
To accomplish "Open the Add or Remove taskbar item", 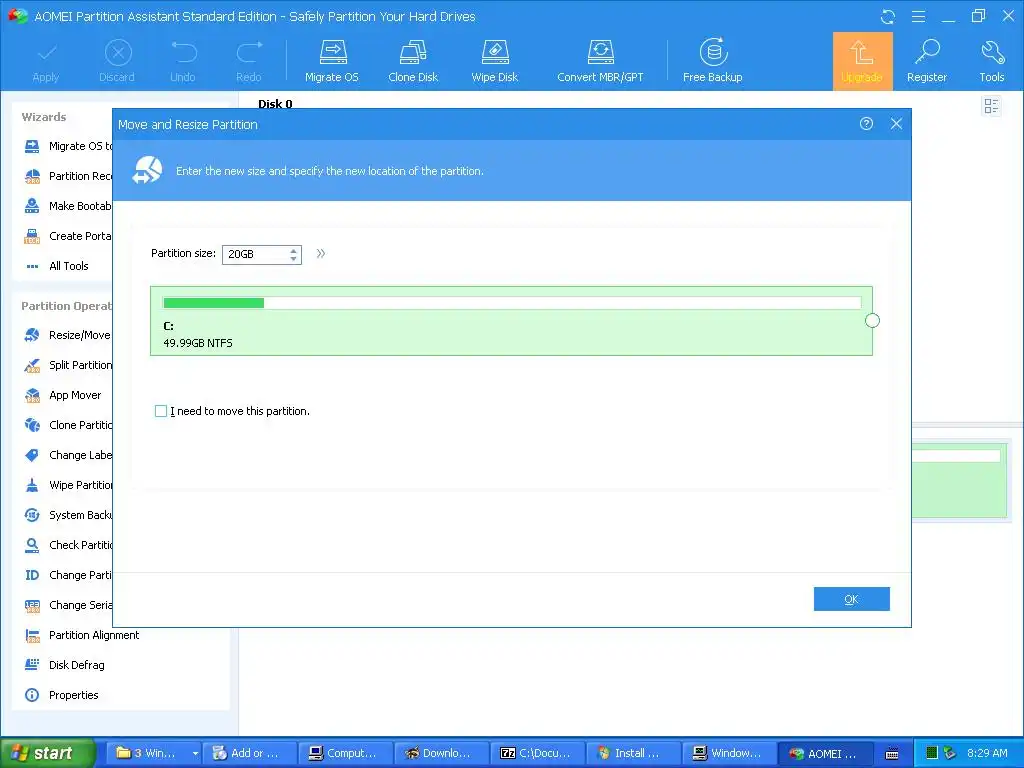I will tap(248, 753).
